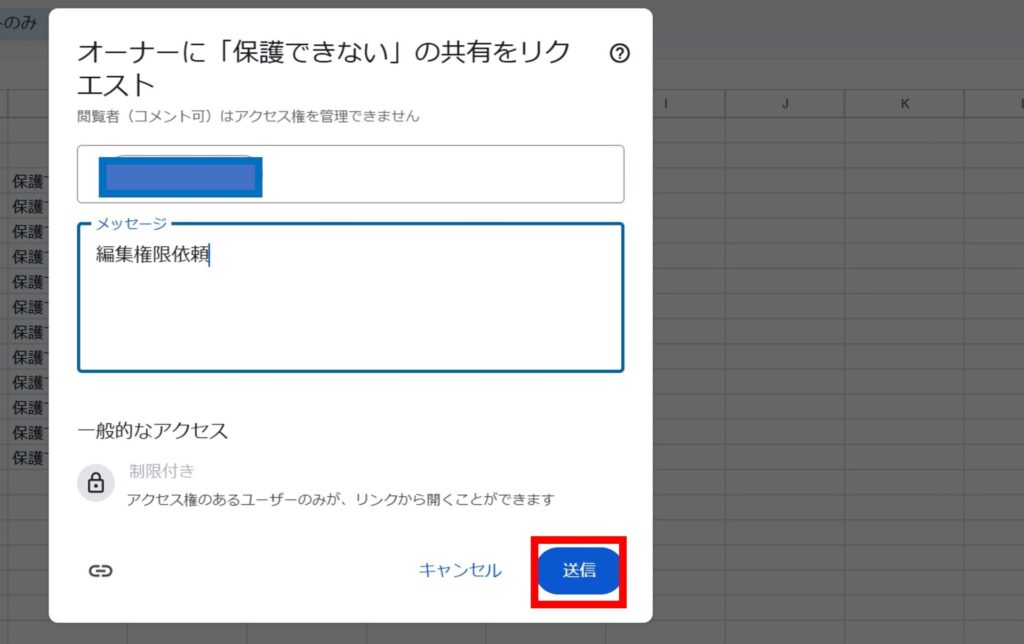Click the lock icon beside 制限付き
The width and height of the screenshot is (1024, 644).
[96, 484]
